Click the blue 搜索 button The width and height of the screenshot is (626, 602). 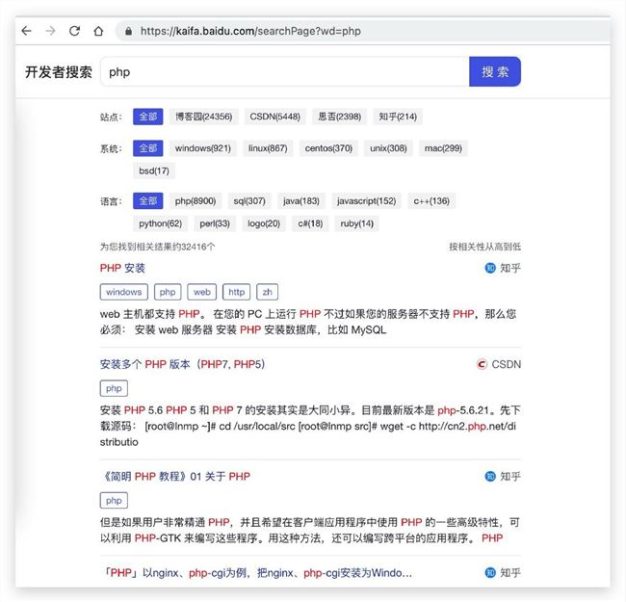pos(495,72)
